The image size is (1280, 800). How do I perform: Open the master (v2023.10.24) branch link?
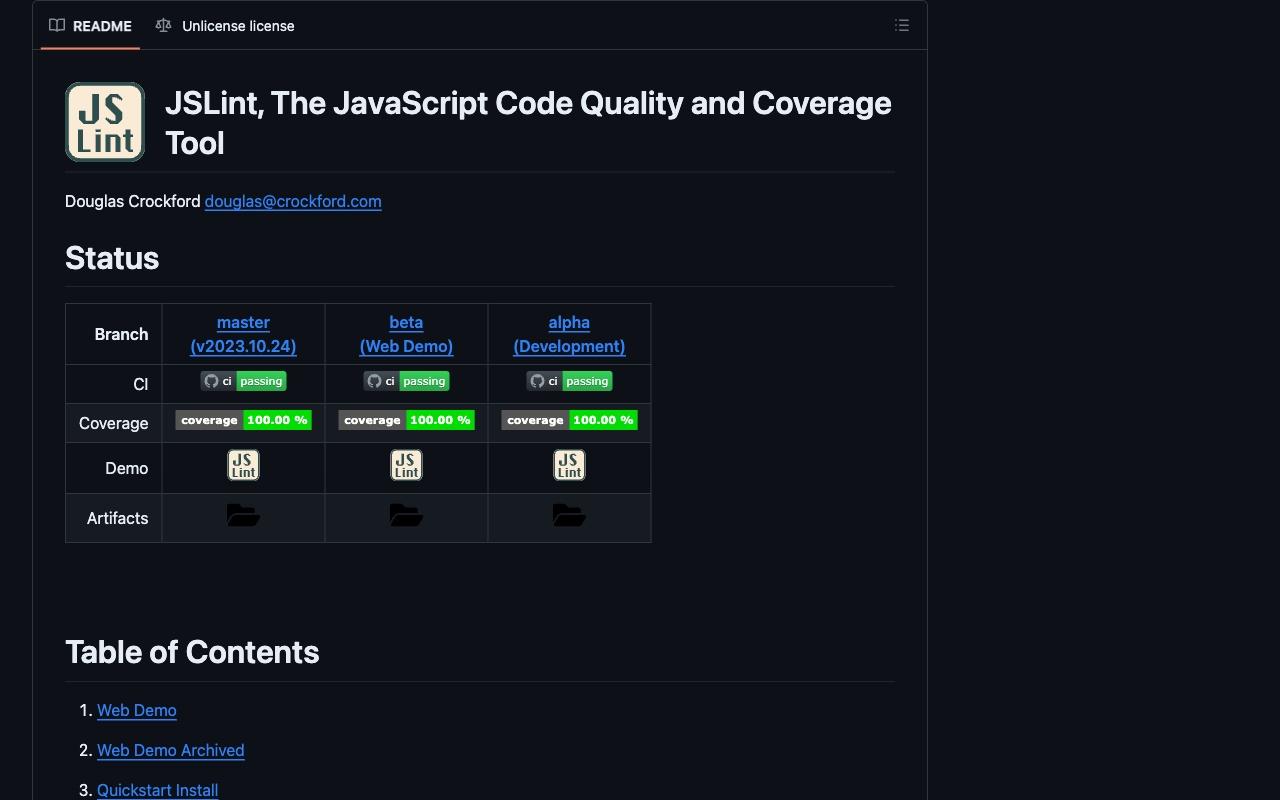pyautogui.click(x=243, y=334)
